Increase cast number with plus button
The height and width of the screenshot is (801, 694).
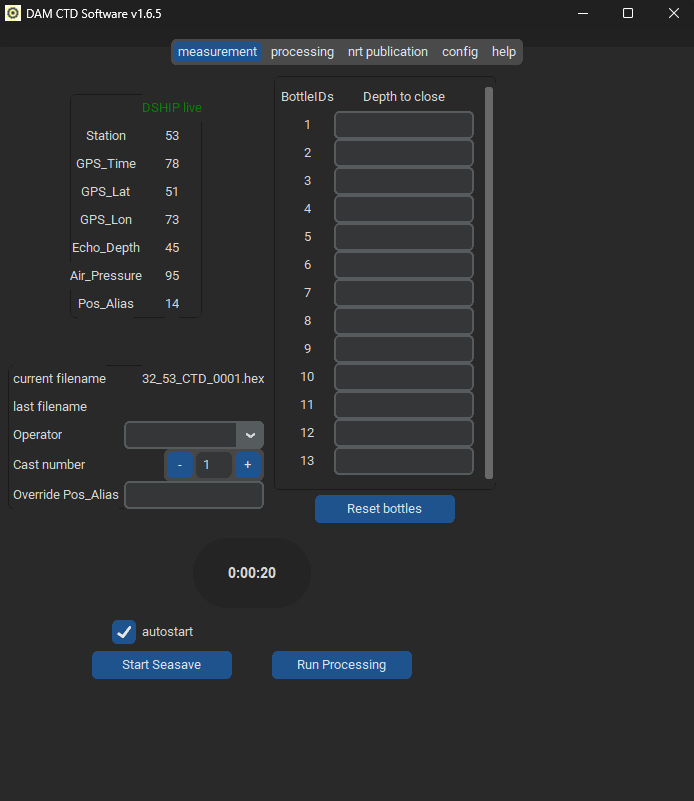[248, 465]
